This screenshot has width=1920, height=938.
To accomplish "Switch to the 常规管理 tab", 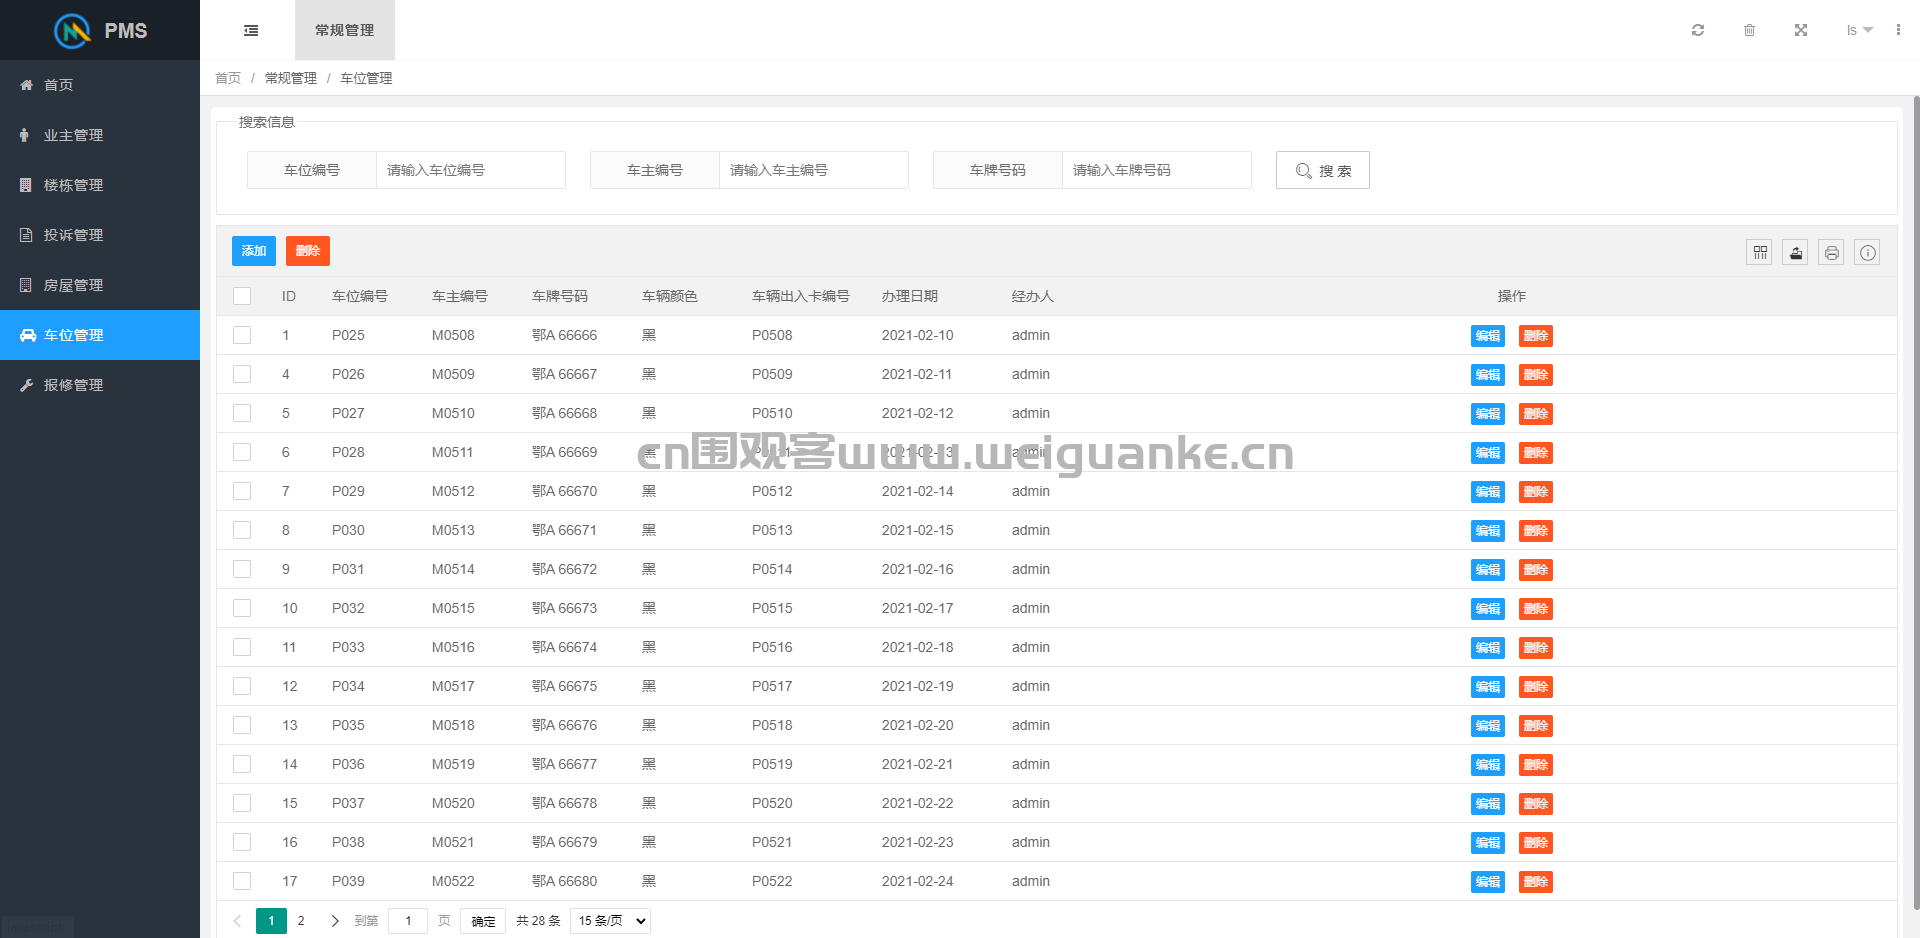I will pos(345,30).
